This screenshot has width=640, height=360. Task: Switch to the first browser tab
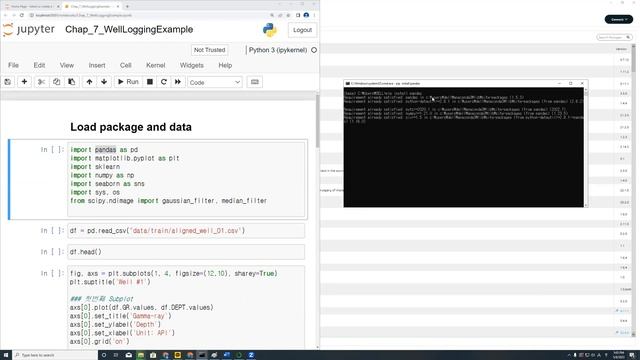tap(32, 7)
